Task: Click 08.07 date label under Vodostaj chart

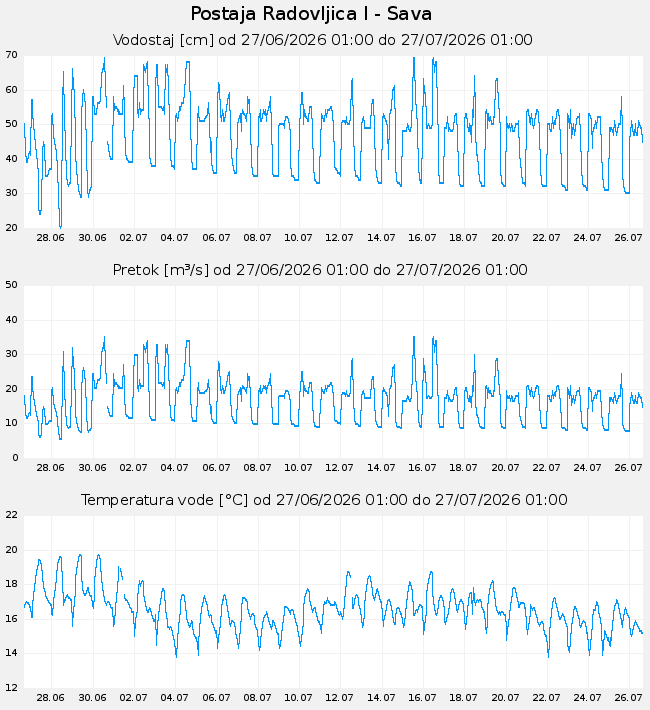Action: 257,238
